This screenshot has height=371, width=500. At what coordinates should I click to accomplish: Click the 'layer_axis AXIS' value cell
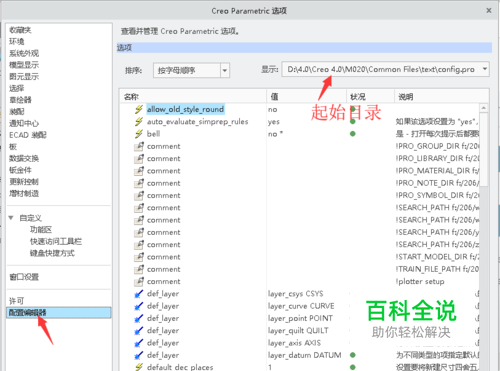[294, 343]
